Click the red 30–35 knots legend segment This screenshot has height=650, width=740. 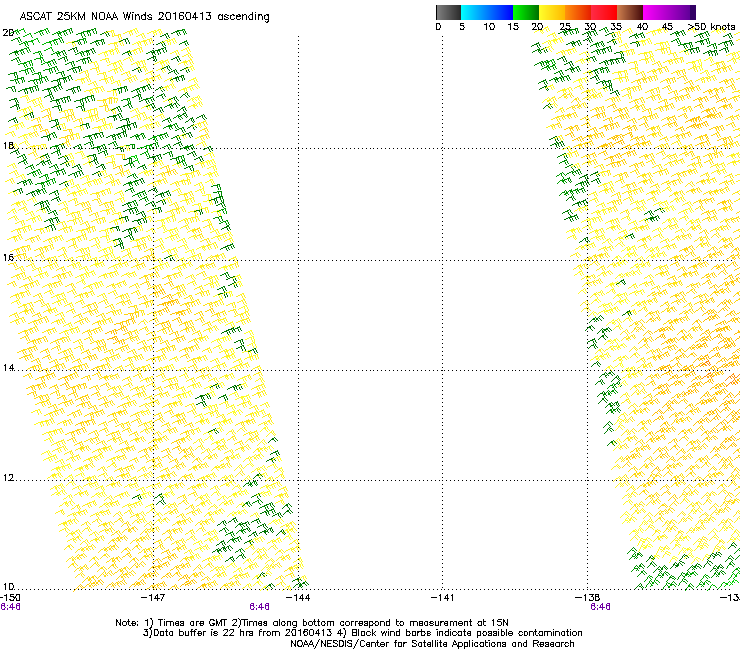click(x=604, y=12)
